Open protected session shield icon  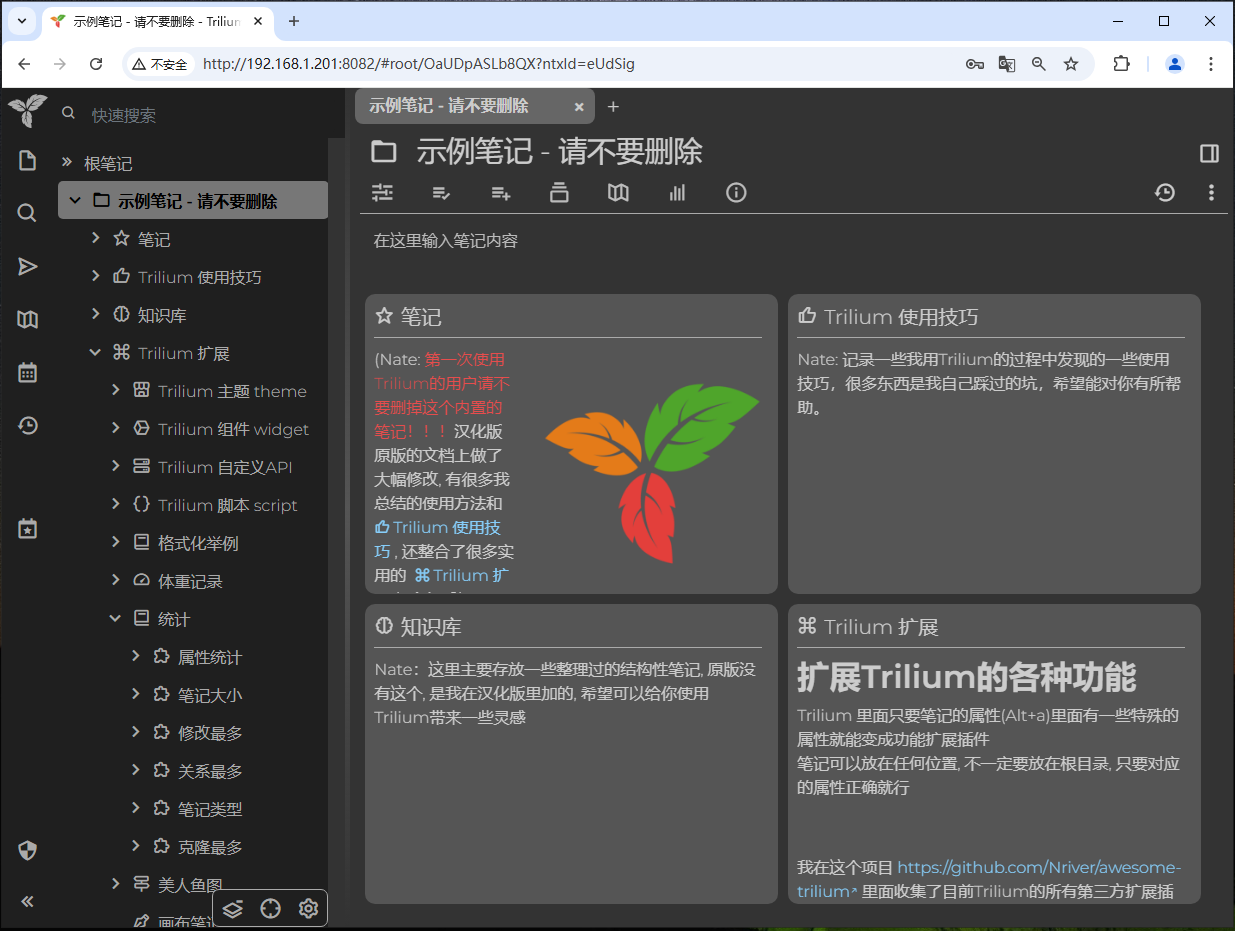tap(27, 851)
